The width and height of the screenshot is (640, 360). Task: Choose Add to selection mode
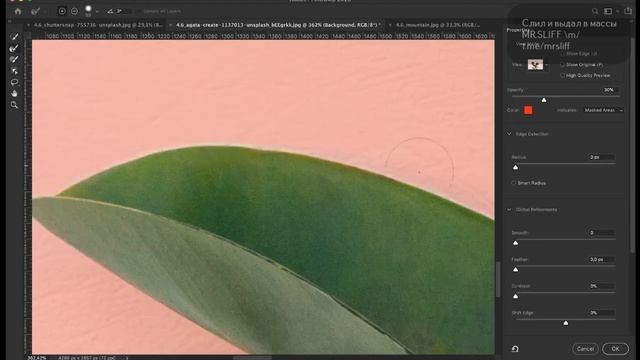pos(62,11)
